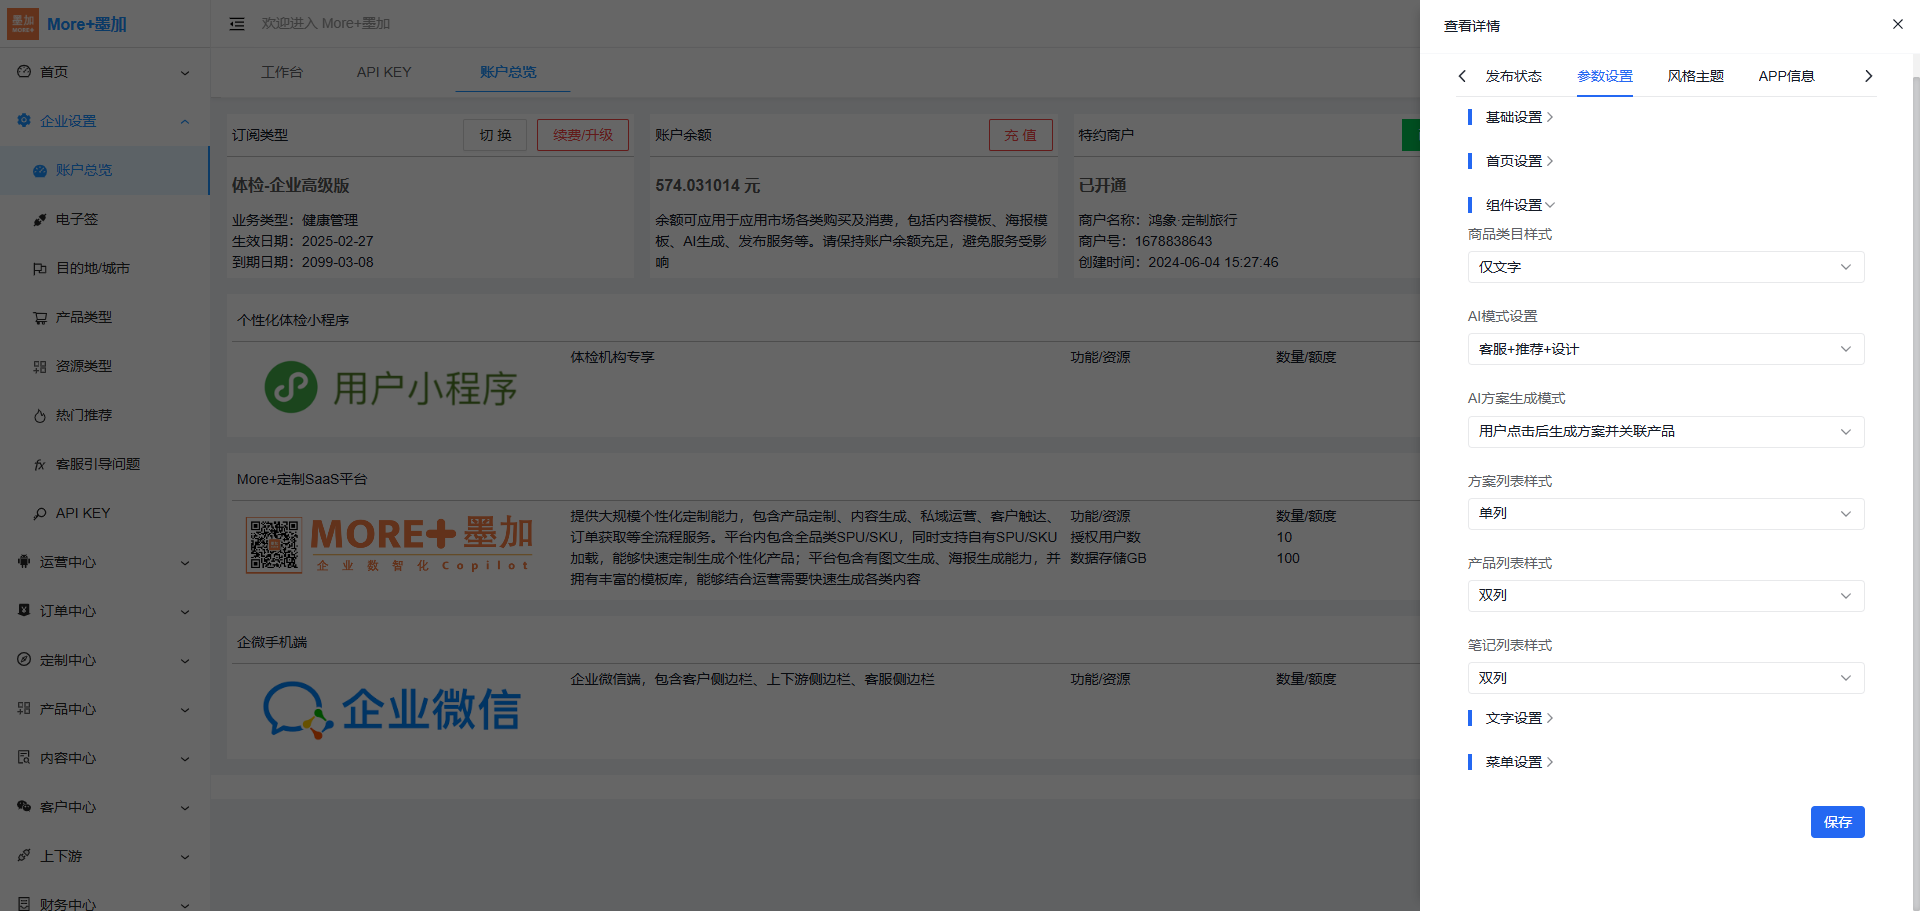Image resolution: width=1920 pixels, height=911 pixels.
Task: Click the 保存 button
Action: click(x=1837, y=822)
